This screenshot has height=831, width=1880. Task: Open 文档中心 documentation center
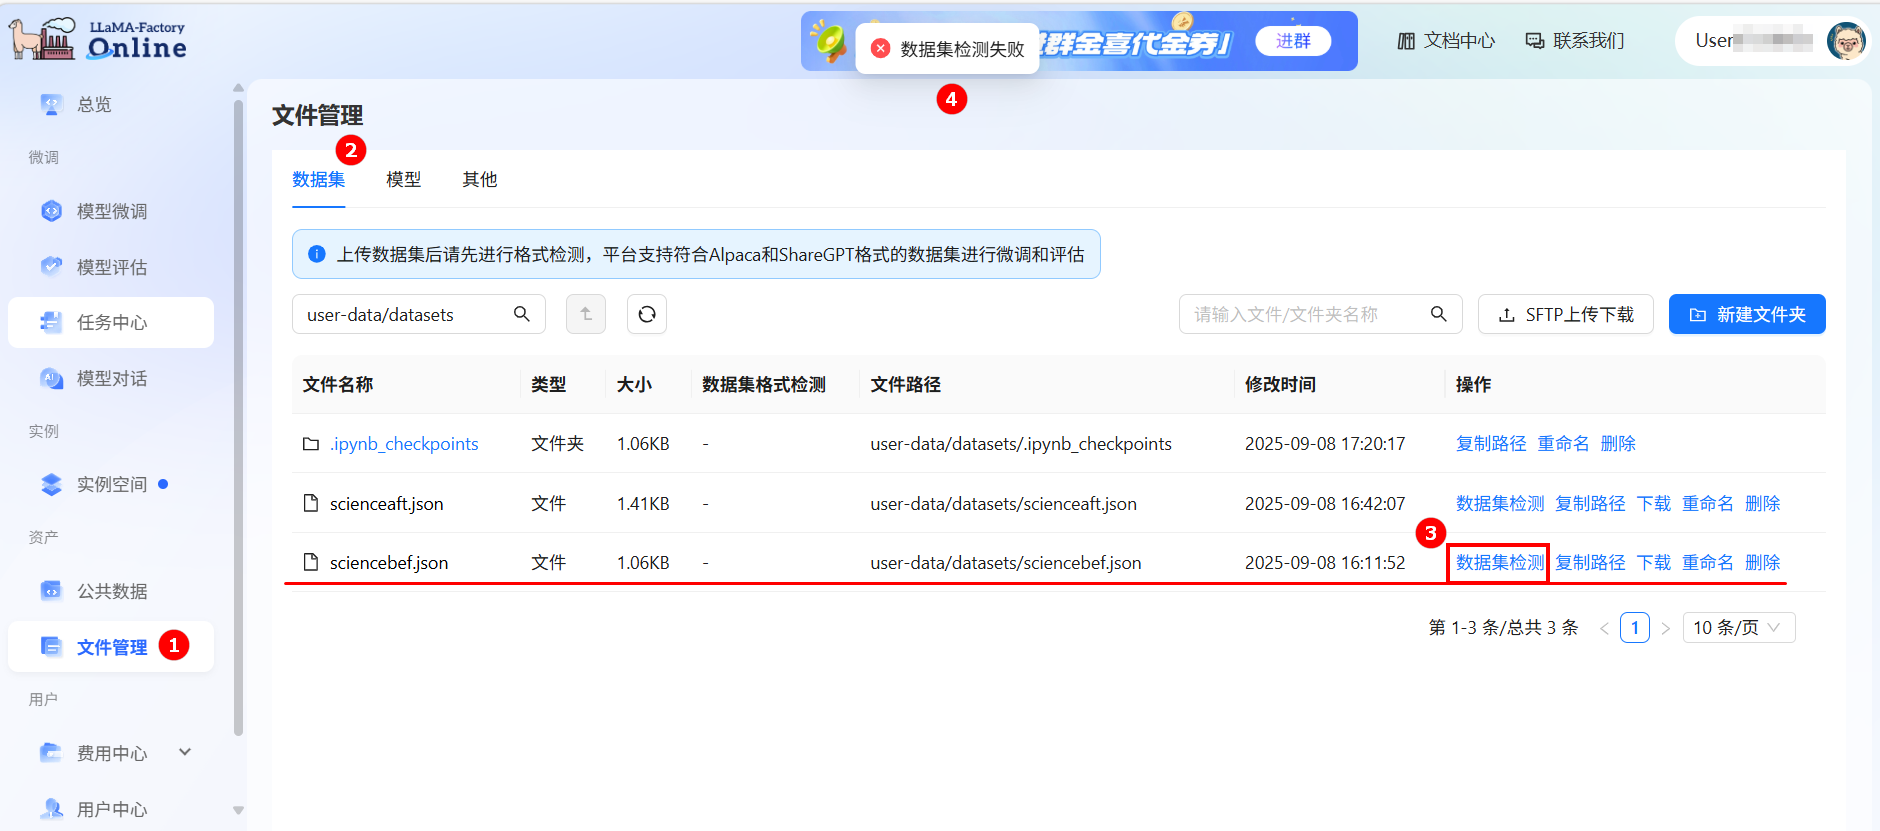(x=1446, y=41)
